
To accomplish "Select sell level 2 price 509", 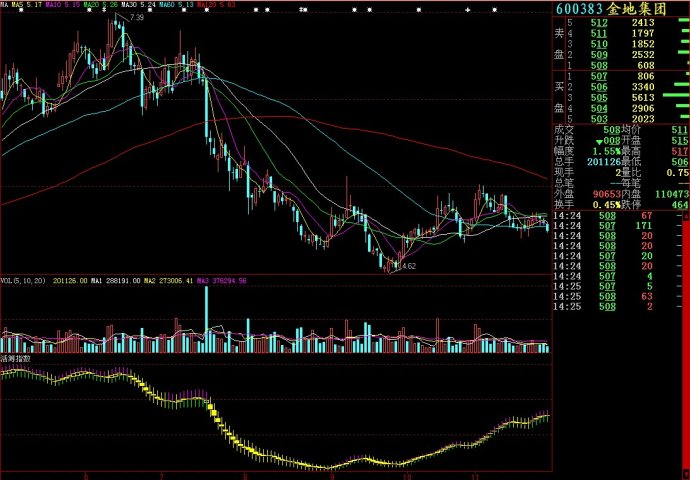I will pyautogui.click(x=599, y=55).
